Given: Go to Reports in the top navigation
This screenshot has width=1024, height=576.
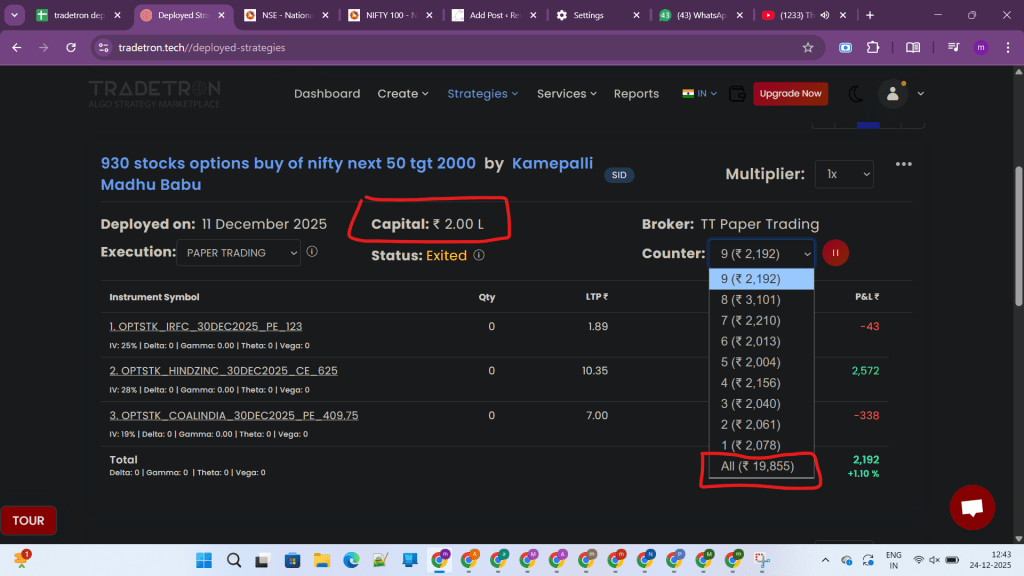Looking at the screenshot, I should coord(636,93).
